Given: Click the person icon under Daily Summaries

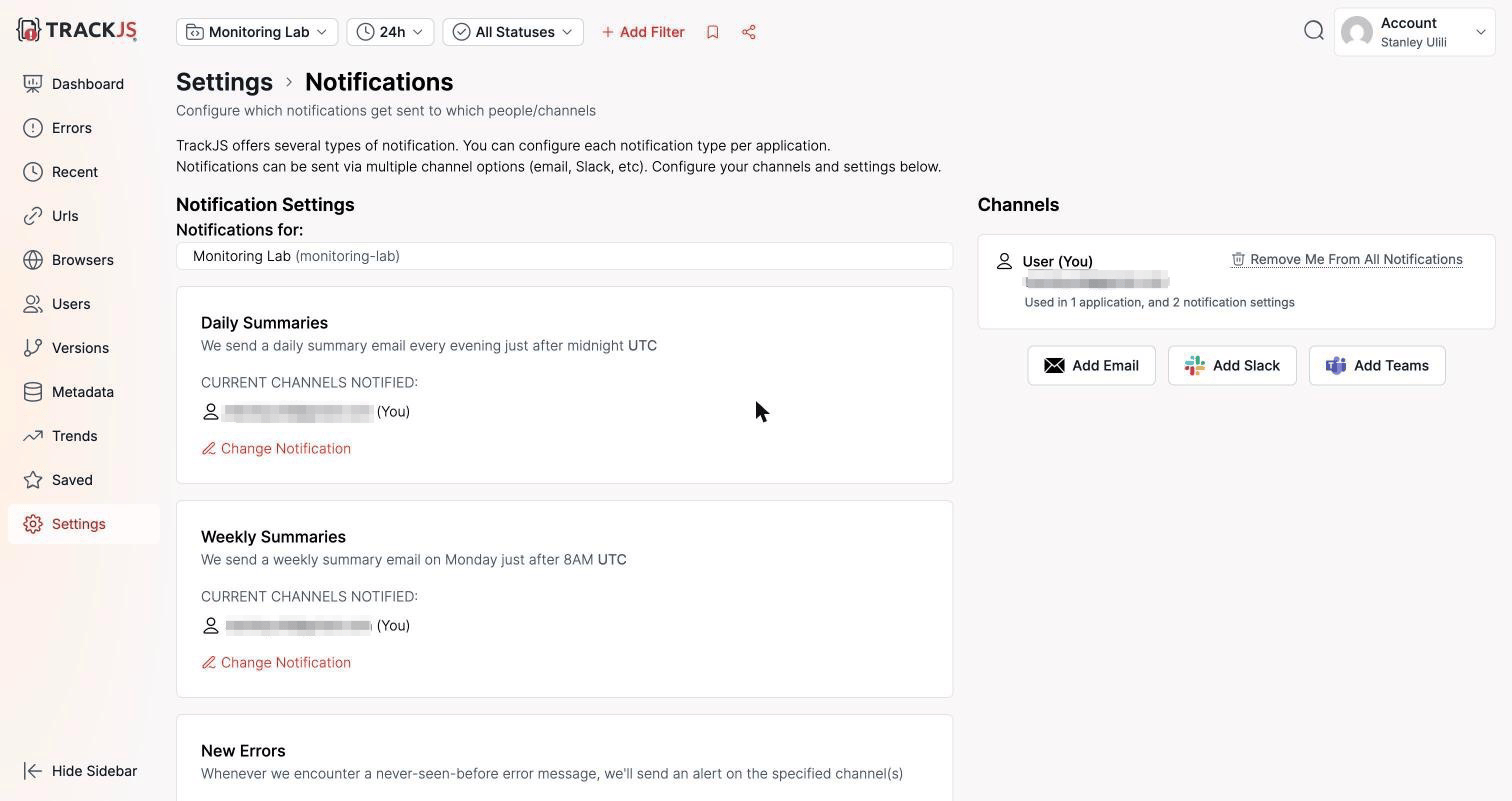Looking at the screenshot, I should coord(211,411).
